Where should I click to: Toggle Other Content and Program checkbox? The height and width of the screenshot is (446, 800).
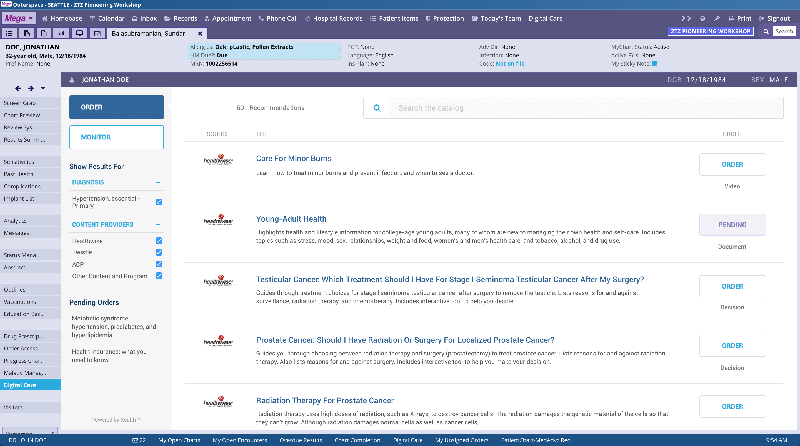point(159,274)
